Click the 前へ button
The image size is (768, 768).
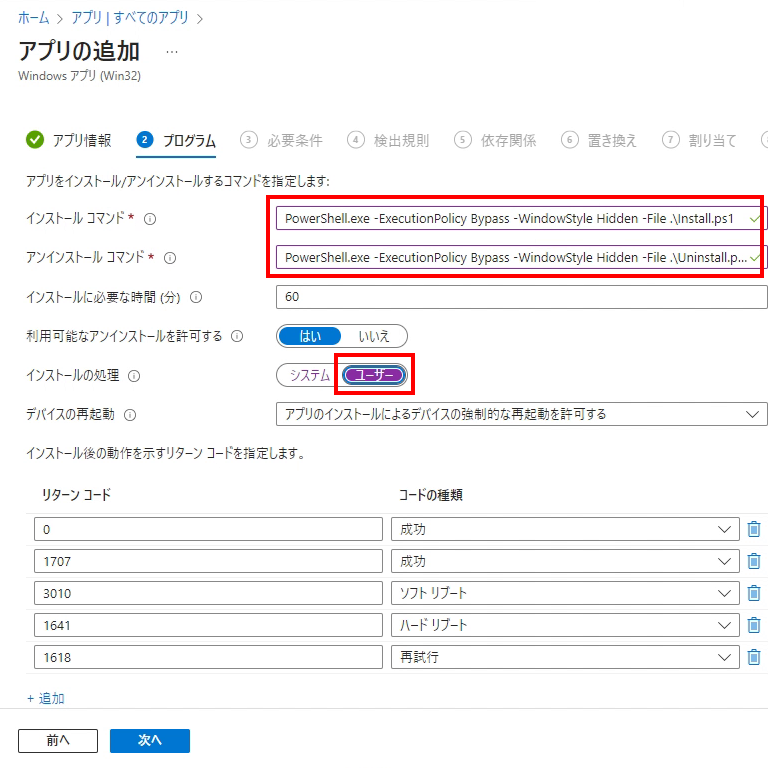click(58, 741)
